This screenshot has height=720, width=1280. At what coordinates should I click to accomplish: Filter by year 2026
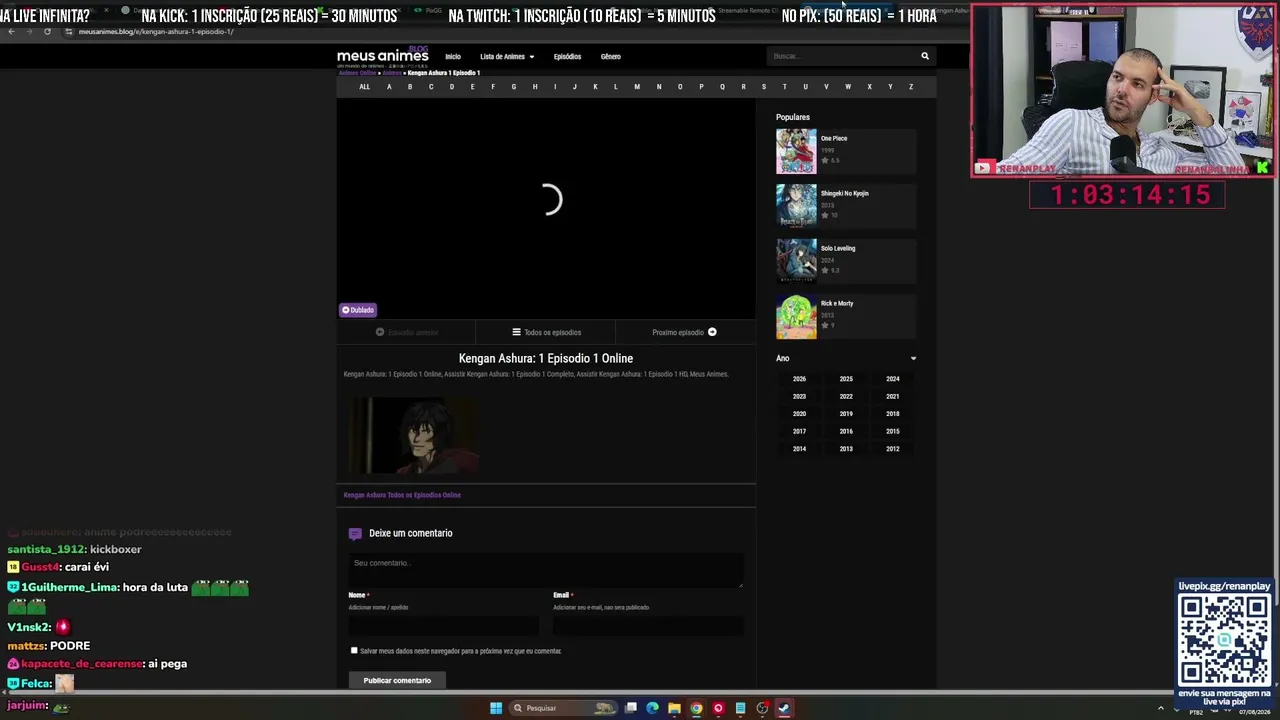(x=799, y=379)
